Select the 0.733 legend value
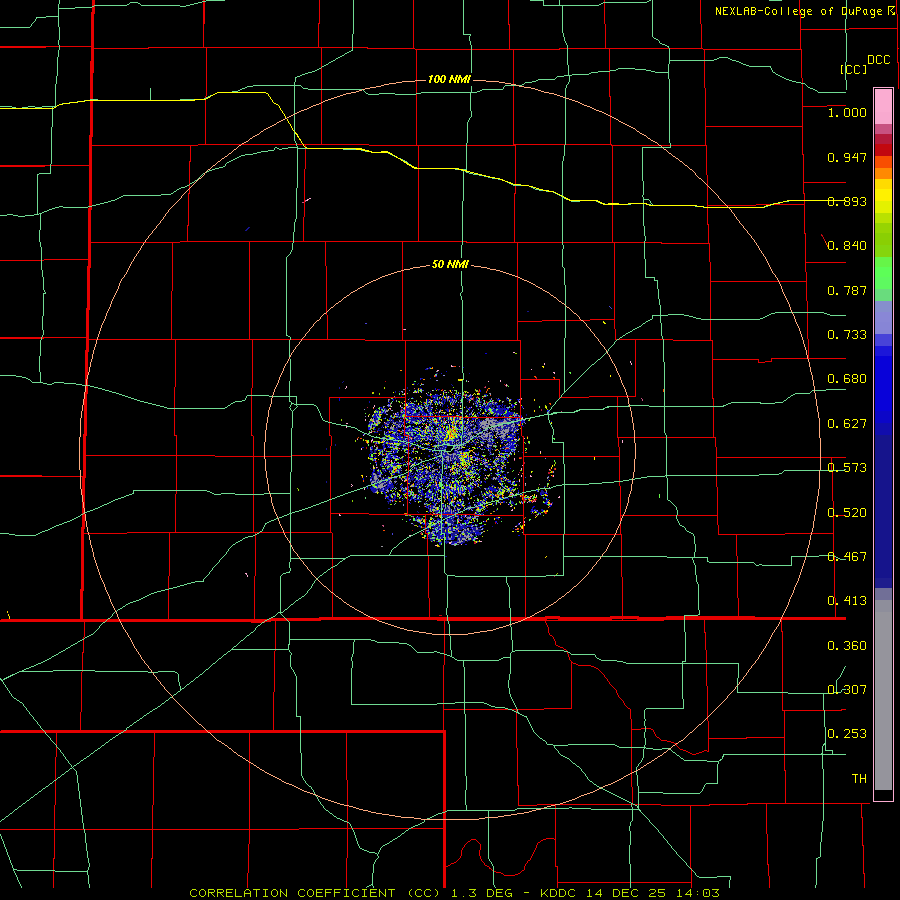900x900 pixels. 847,335
